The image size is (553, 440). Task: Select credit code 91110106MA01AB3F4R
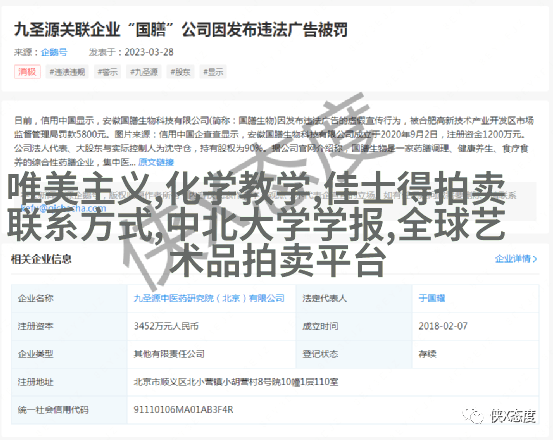click(183, 410)
